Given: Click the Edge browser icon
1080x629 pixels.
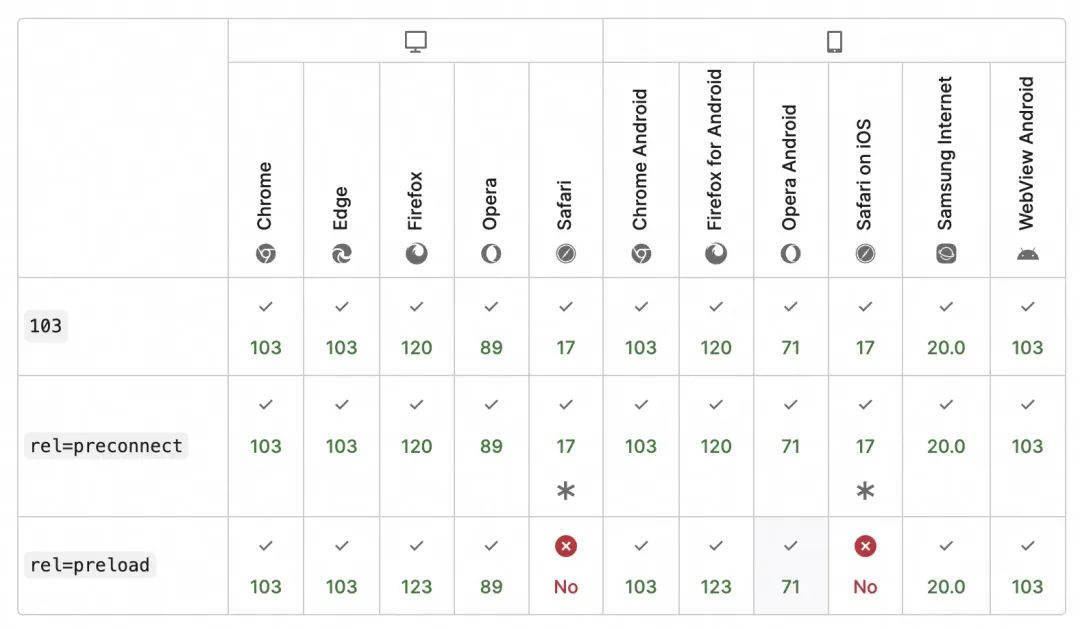Looking at the screenshot, I should 341,254.
